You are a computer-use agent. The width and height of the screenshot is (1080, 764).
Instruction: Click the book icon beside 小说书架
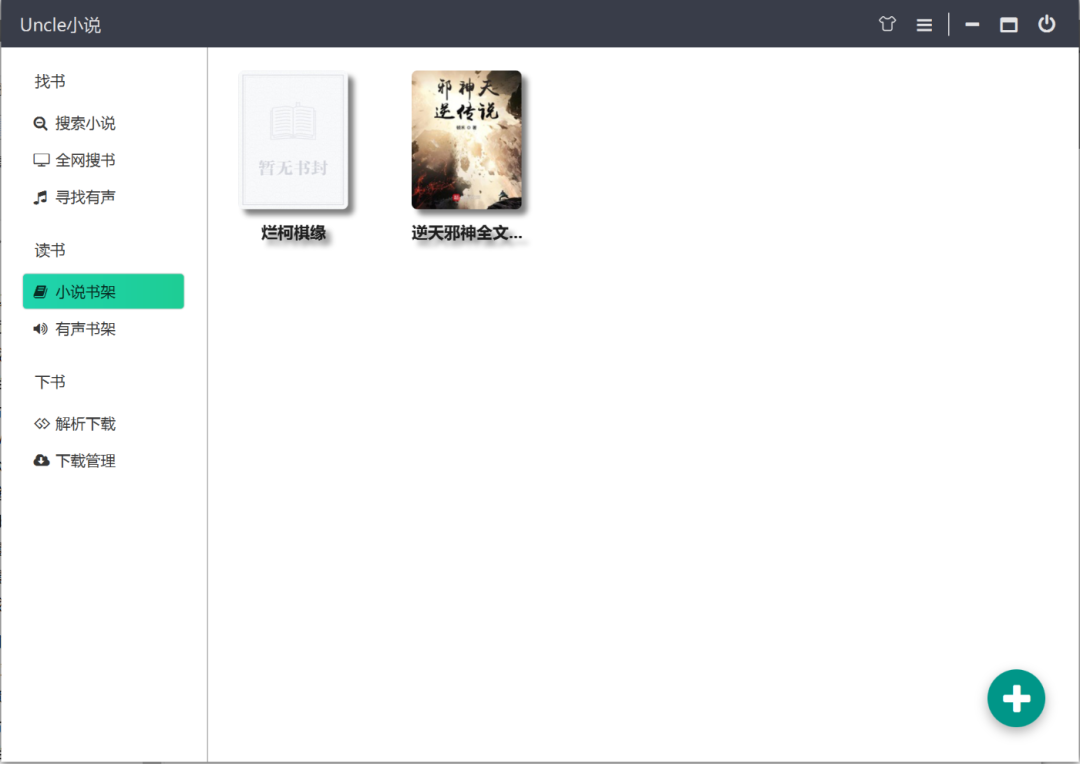click(41, 291)
